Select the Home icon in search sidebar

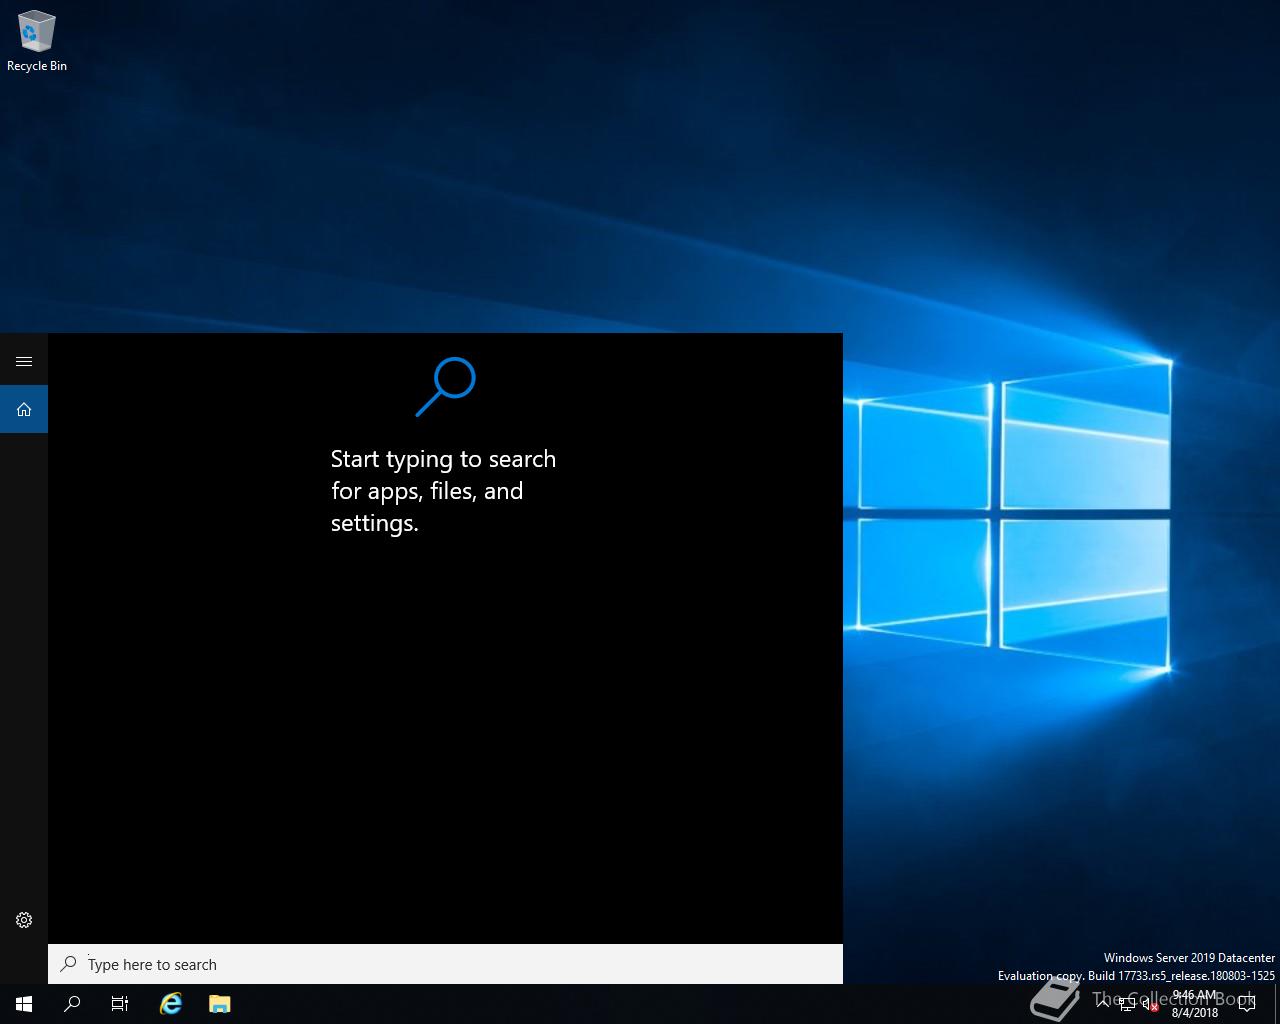pyautogui.click(x=24, y=409)
